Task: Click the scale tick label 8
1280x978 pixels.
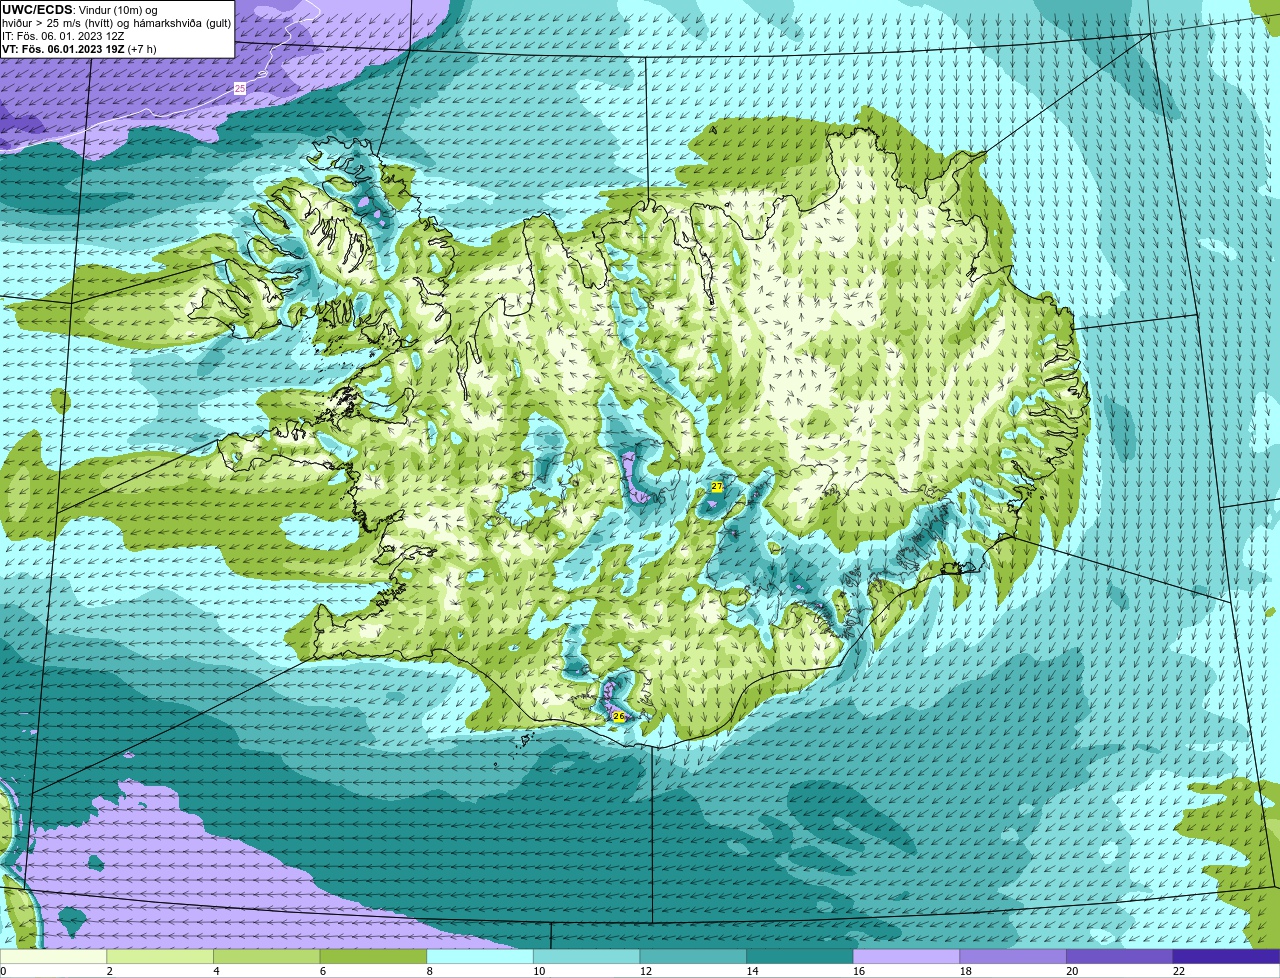Action: tap(429, 971)
